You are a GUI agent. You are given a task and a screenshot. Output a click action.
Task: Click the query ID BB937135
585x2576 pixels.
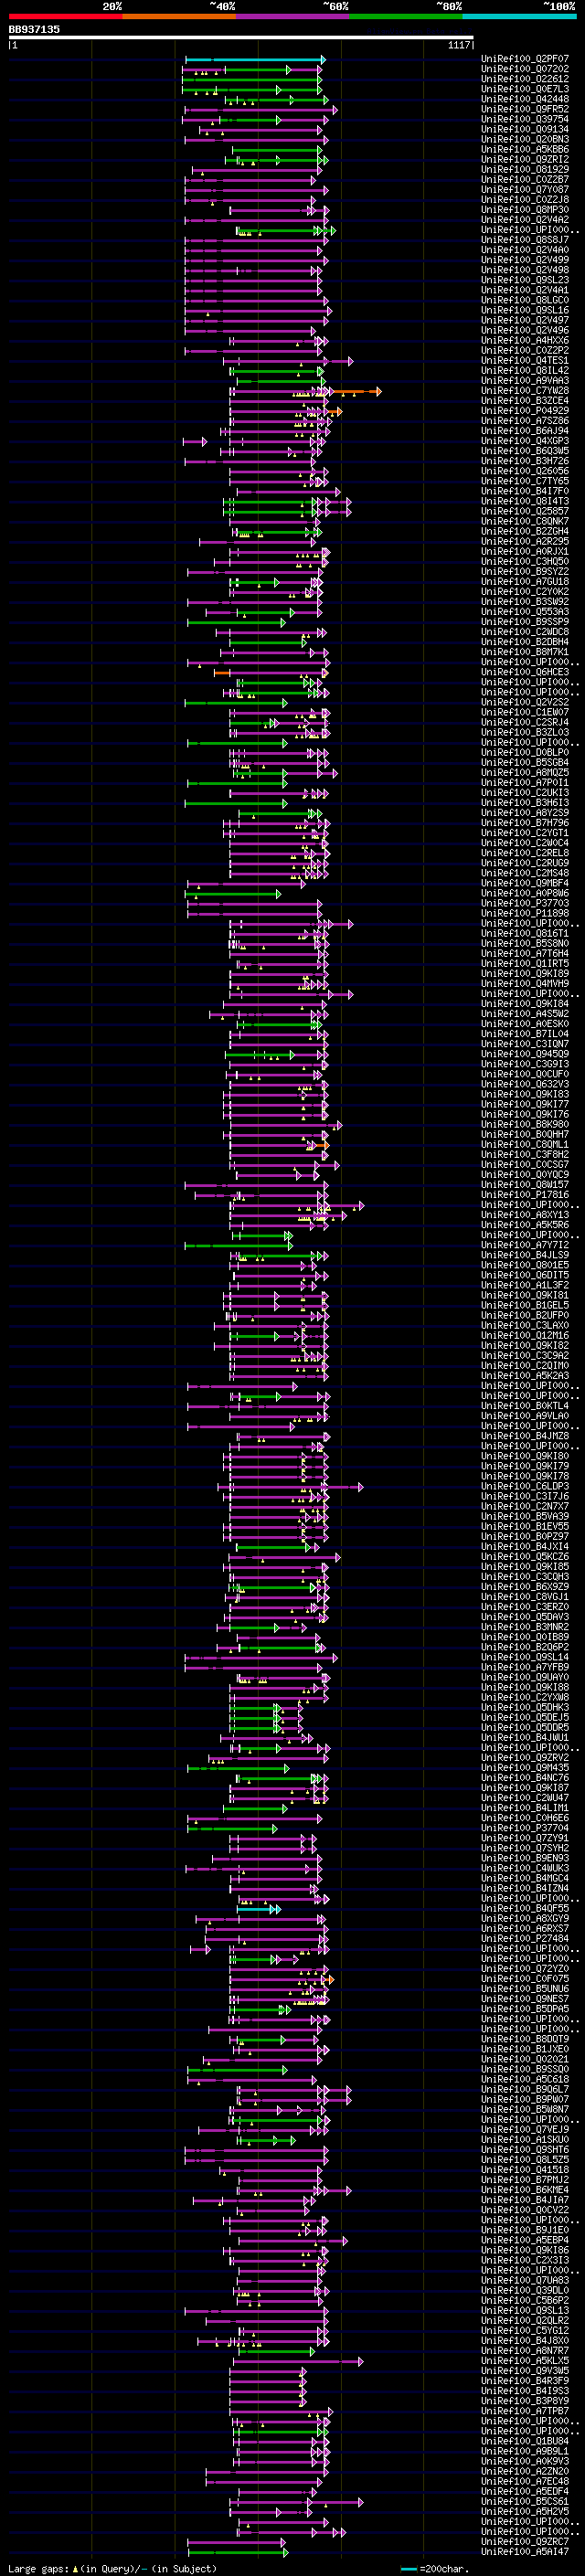[x=34, y=29]
